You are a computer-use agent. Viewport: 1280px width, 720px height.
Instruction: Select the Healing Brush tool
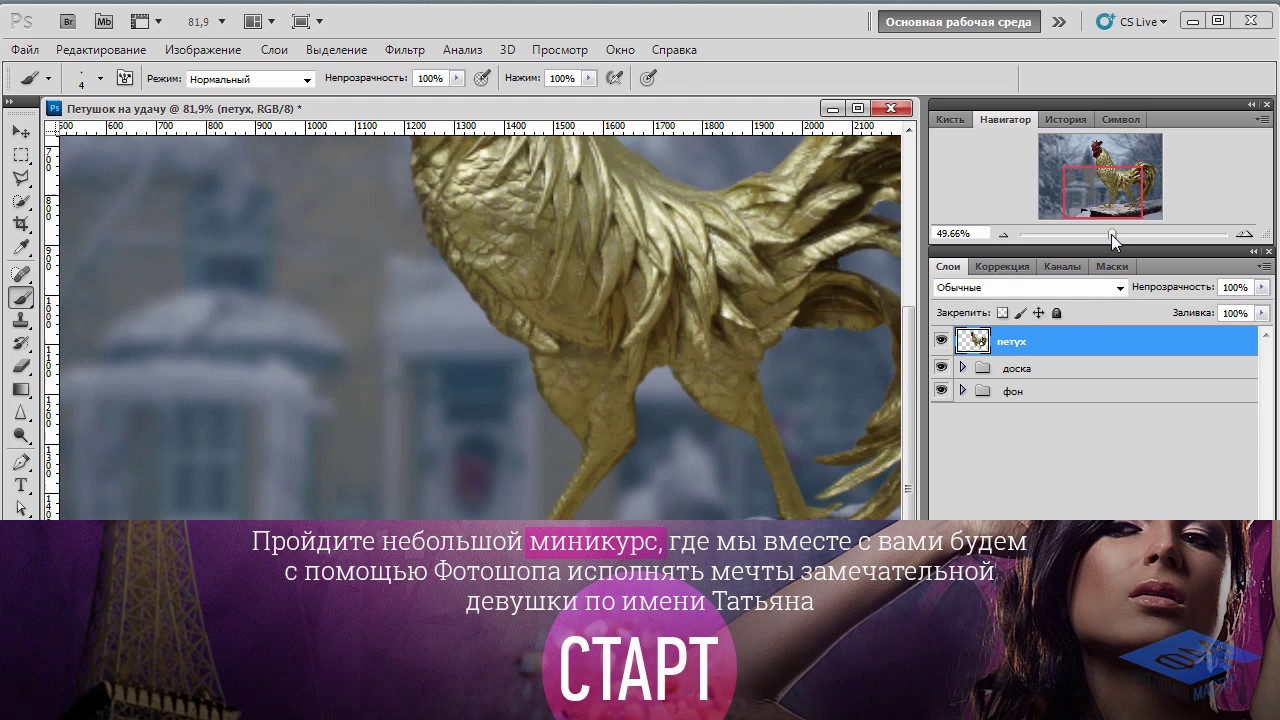click(x=21, y=274)
